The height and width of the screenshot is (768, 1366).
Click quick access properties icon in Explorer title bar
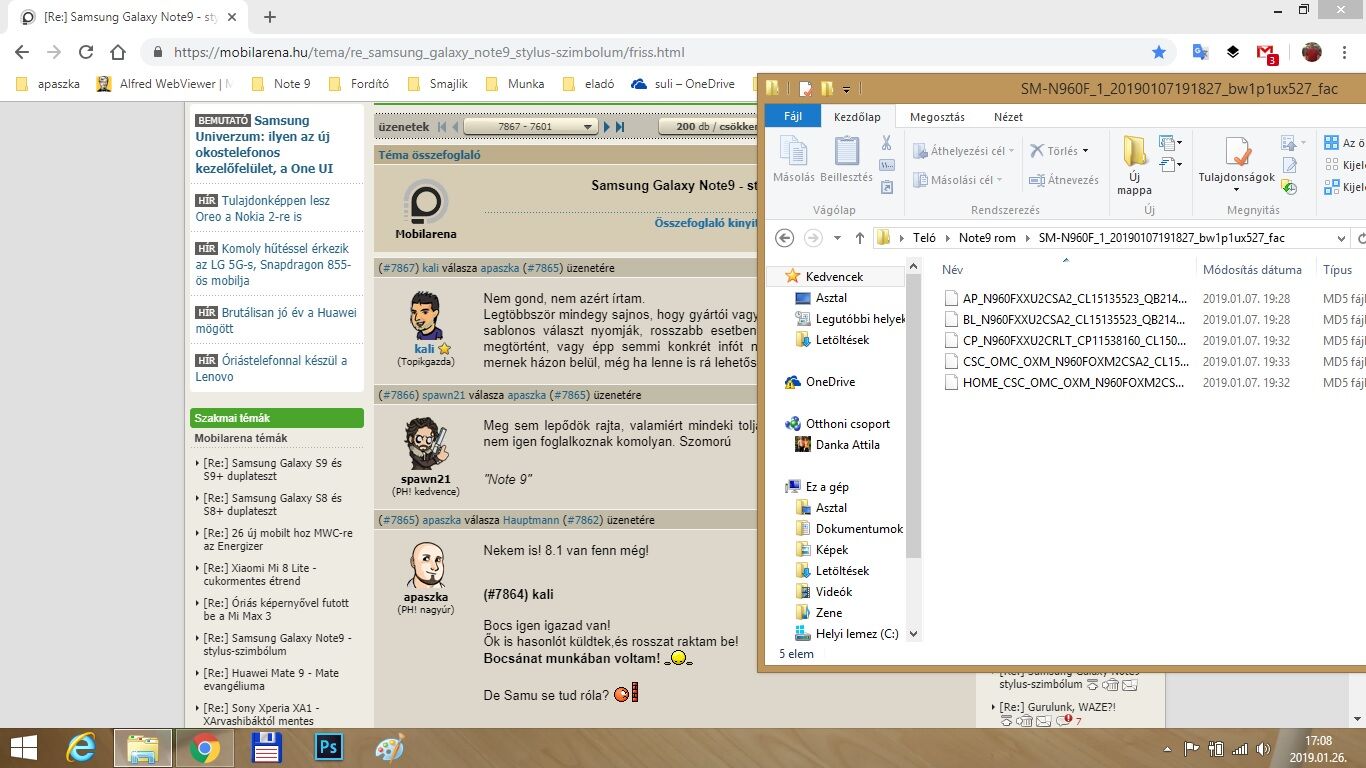[x=806, y=88]
